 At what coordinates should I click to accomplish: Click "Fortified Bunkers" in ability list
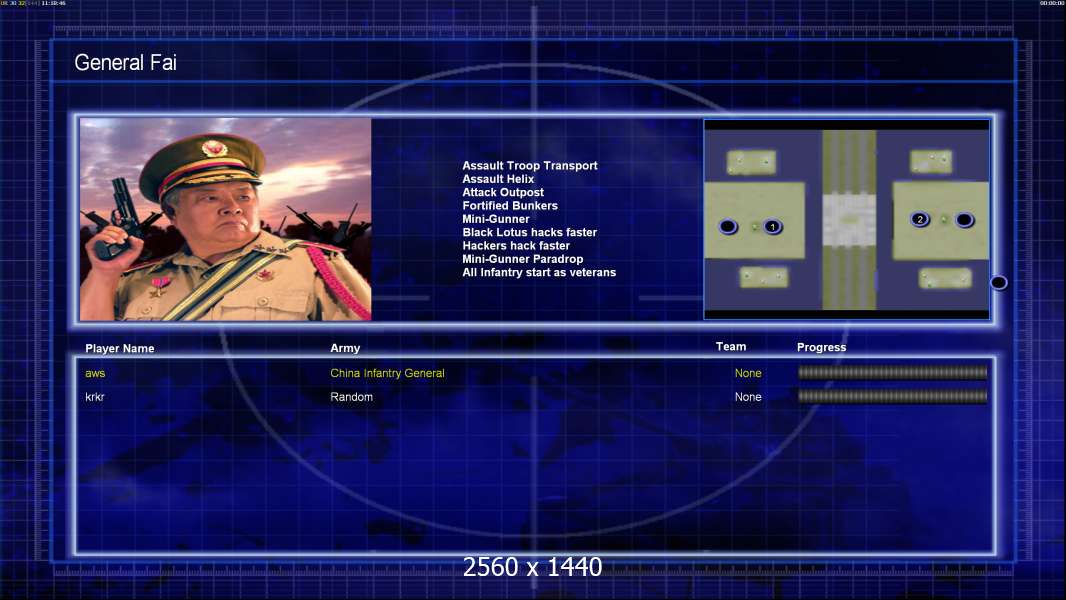coord(510,206)
